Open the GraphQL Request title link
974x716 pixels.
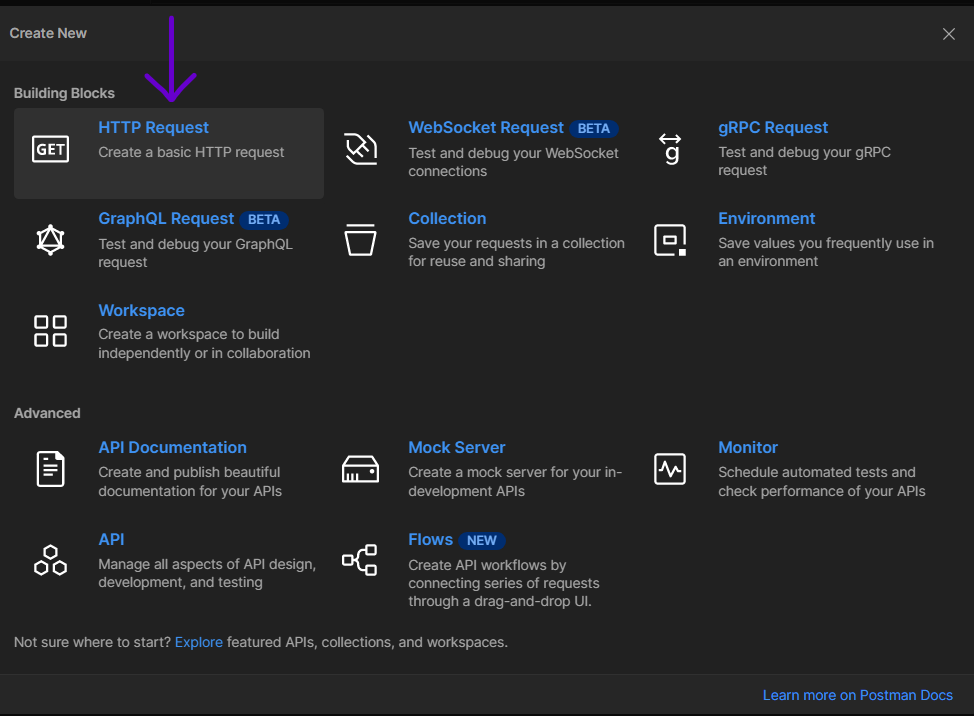pos(166,219)
